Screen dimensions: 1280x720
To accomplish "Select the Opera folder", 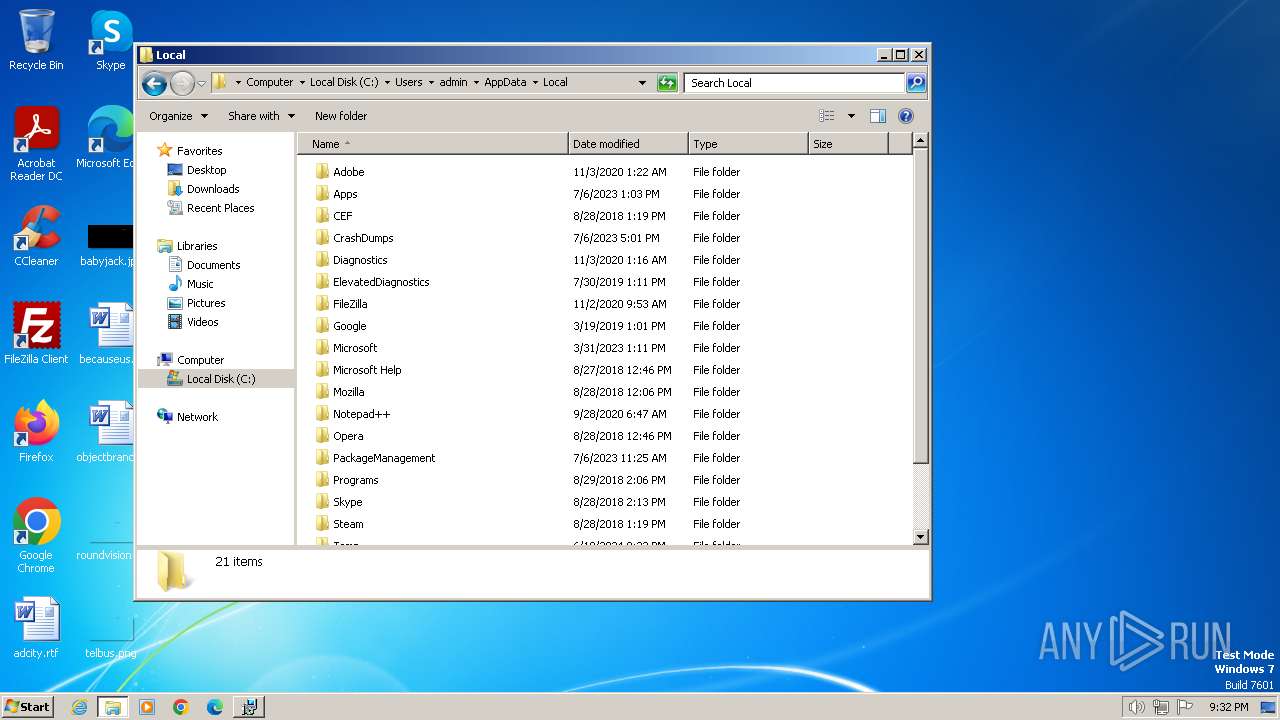I will point(348,436).
